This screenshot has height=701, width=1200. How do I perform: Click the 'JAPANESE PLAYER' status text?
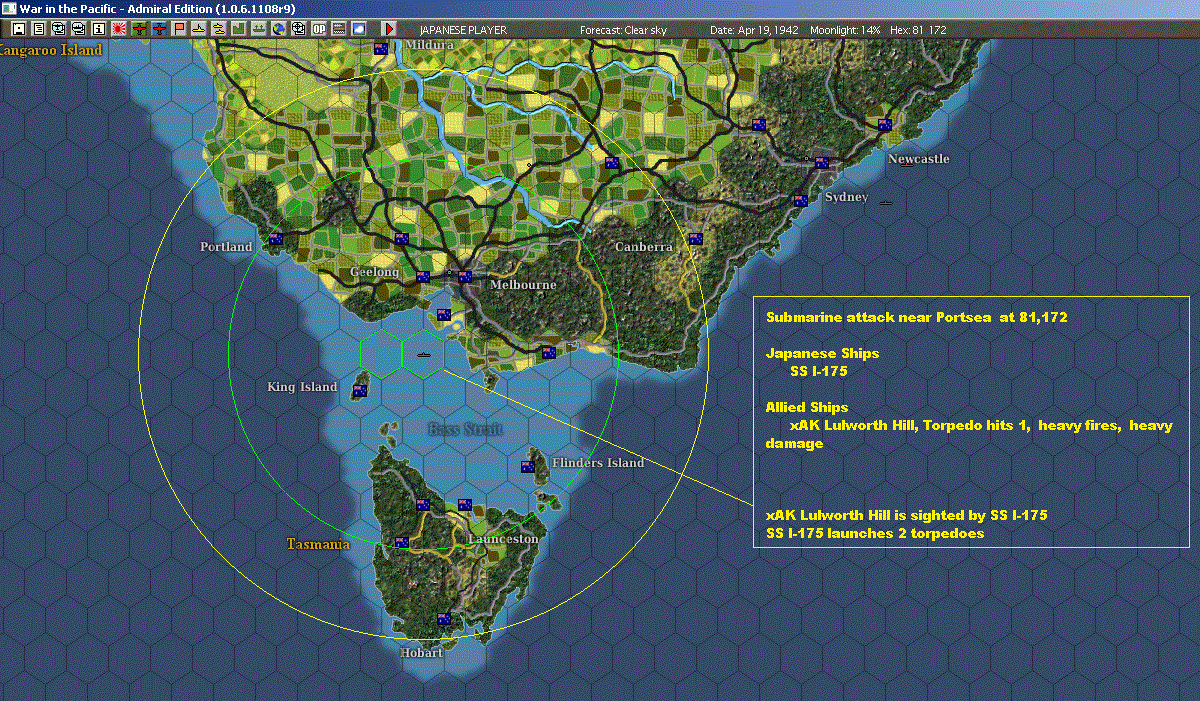click(463, 30)
